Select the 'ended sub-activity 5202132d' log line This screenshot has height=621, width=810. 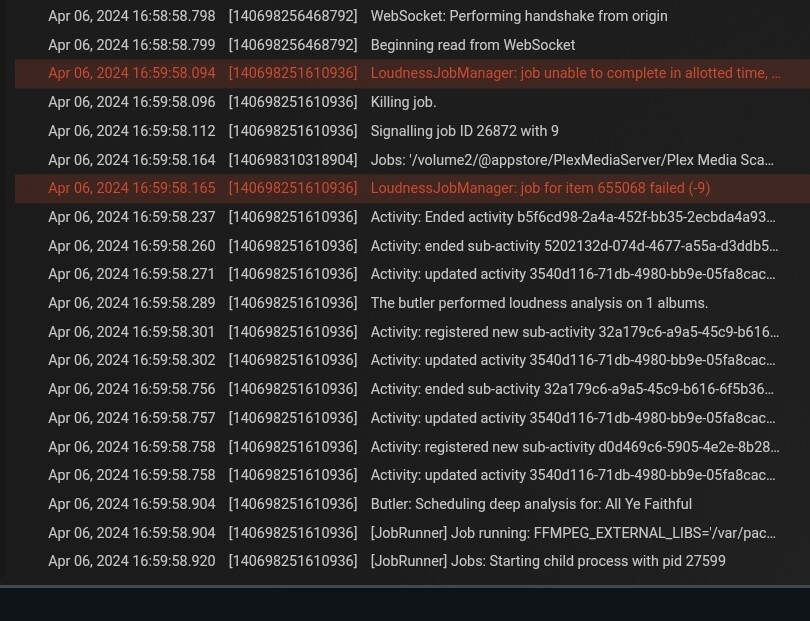coord(573,246)
